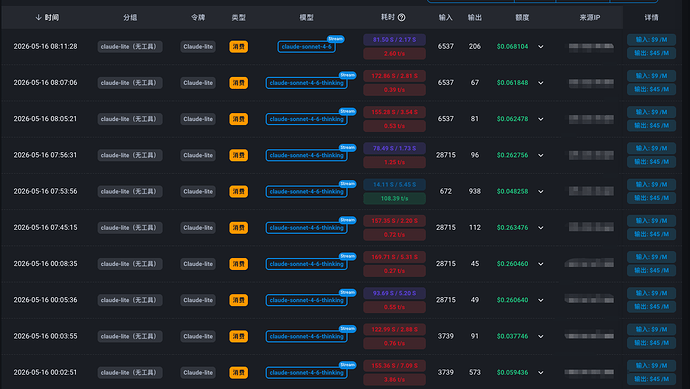This screenshot has height=389, width=690.
Task: Click the 0.39 t/s speed tag
Action: pos(394,90)
